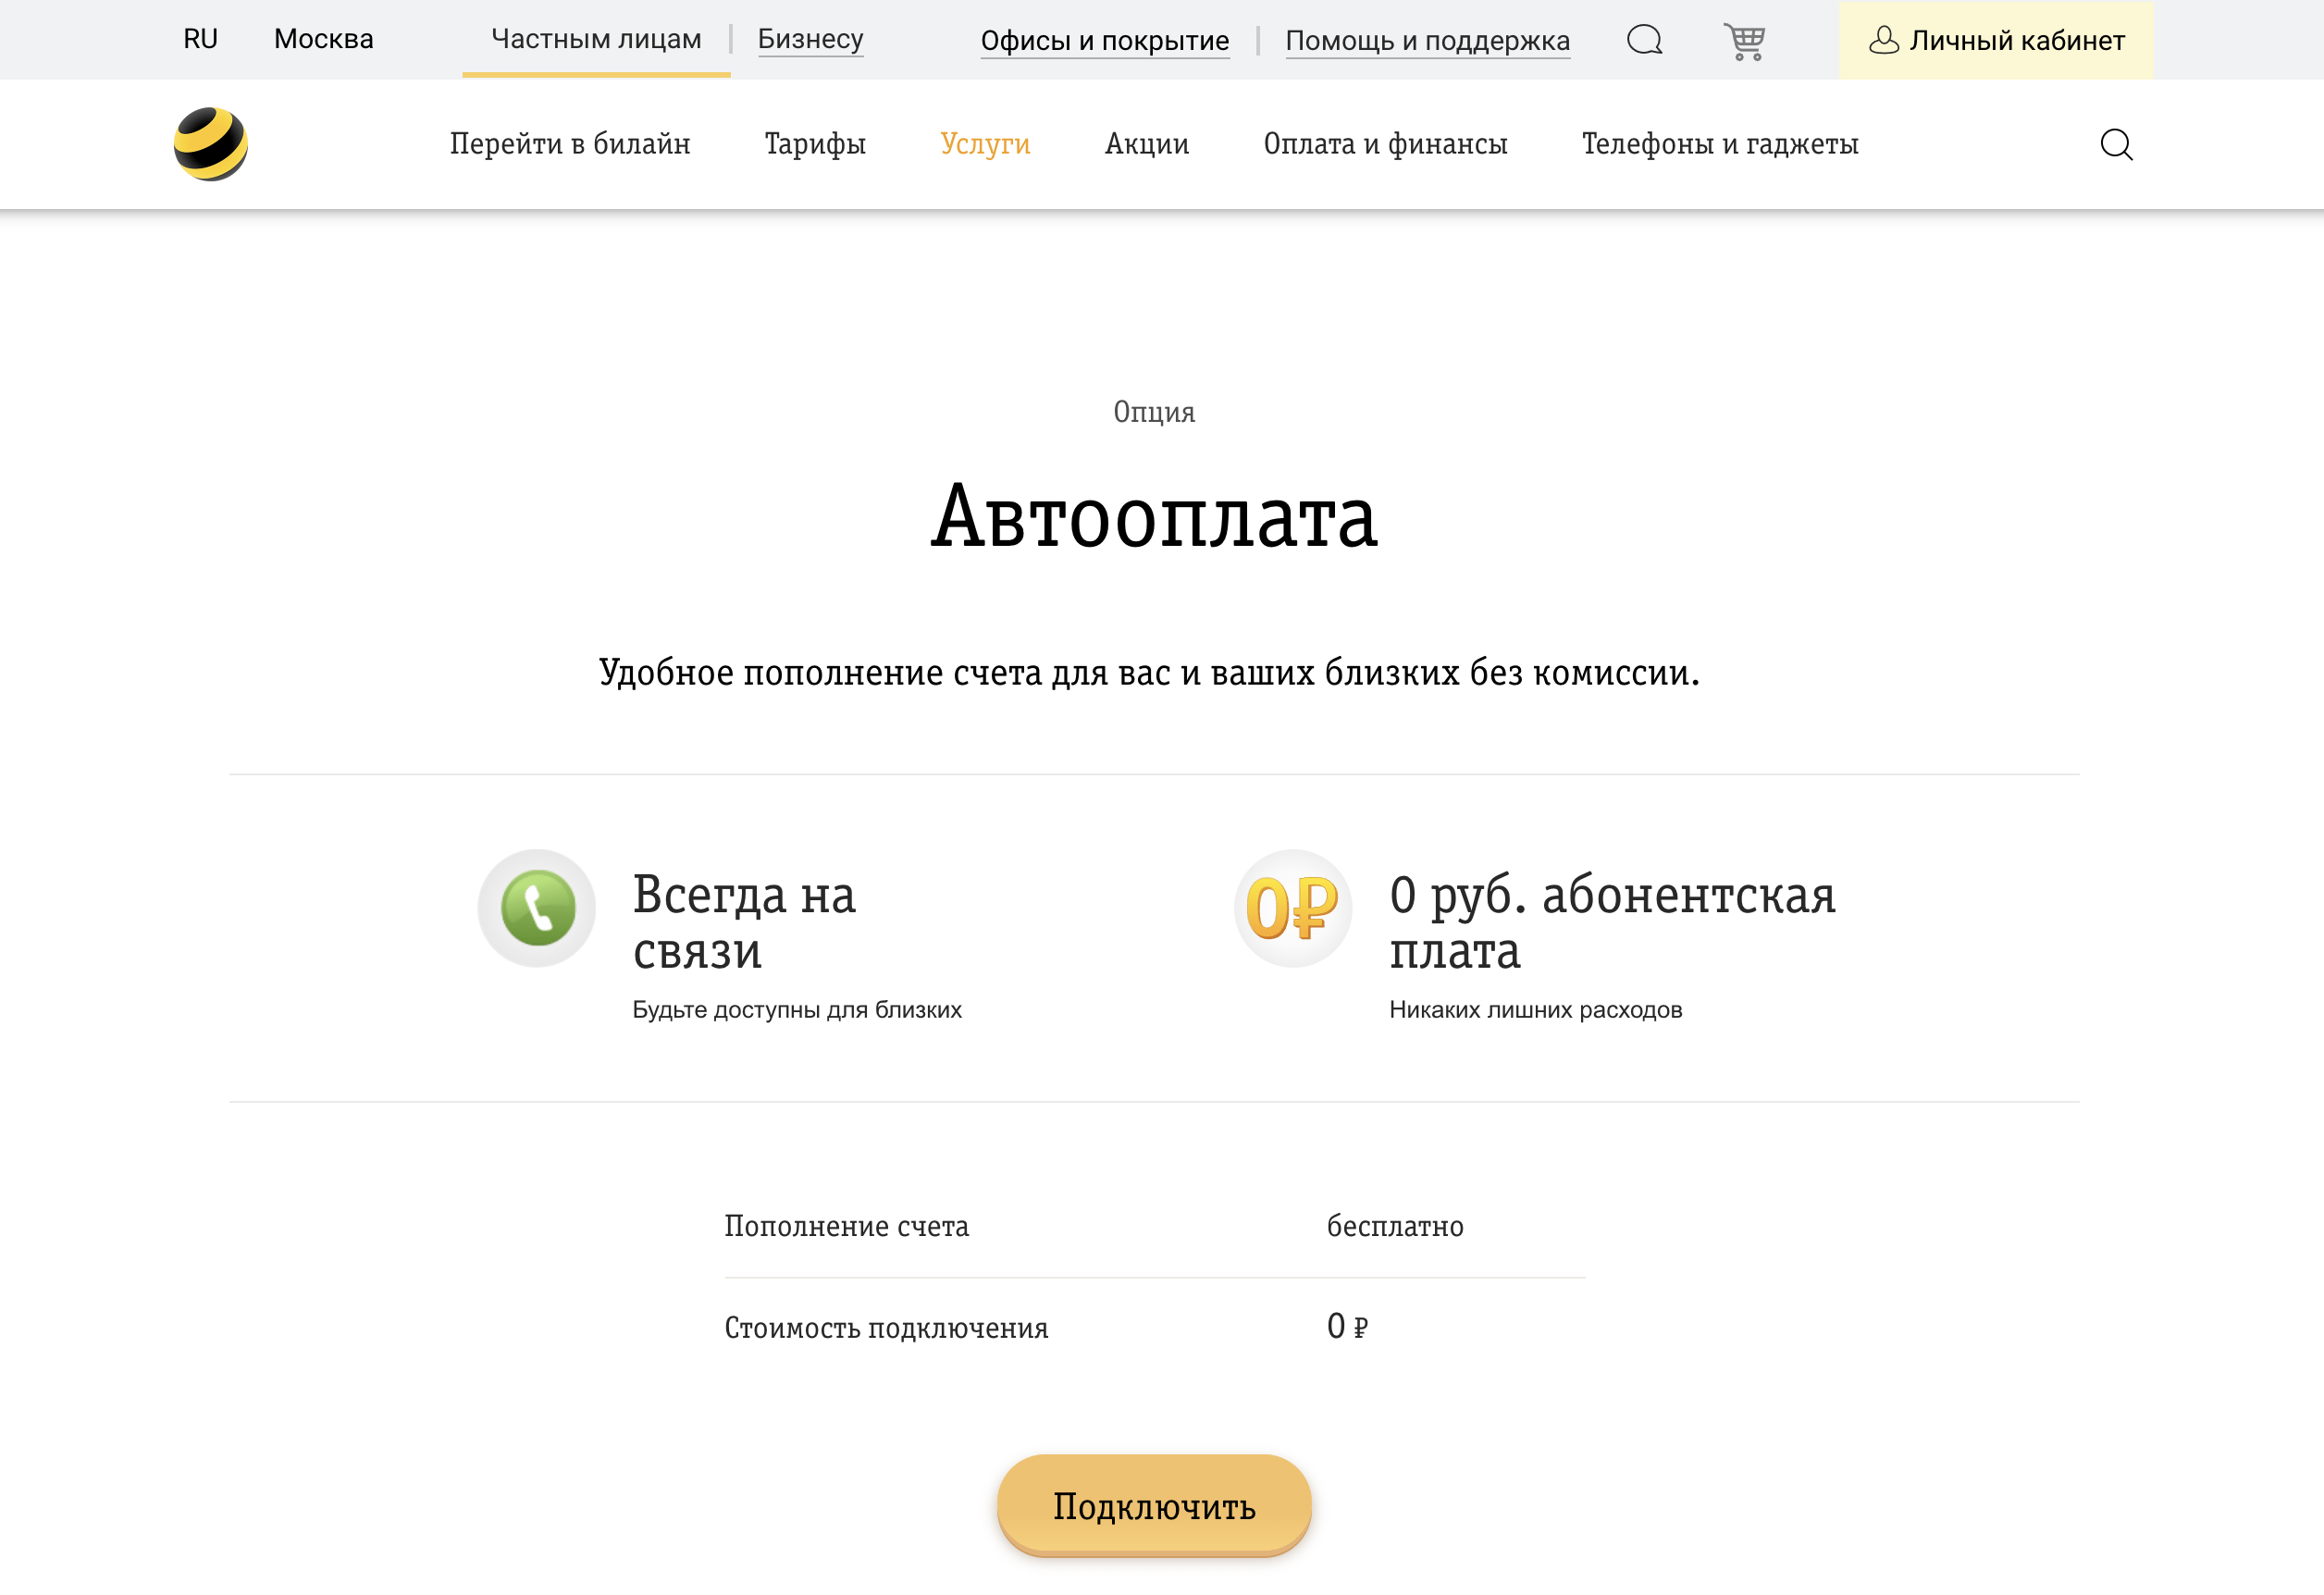Select the RU language option
This screenshot has height=1595, width=2324.
click(x=200, y=39)
